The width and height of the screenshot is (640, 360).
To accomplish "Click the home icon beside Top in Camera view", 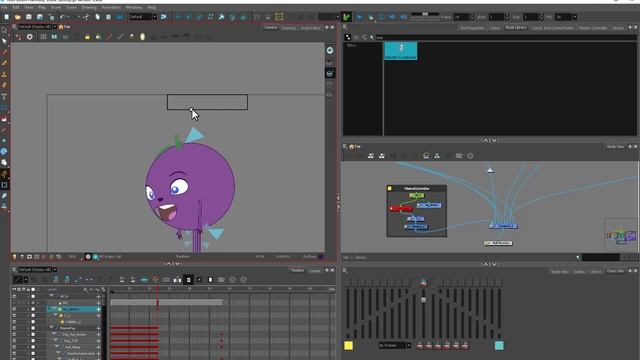I will tap(61, 27).
